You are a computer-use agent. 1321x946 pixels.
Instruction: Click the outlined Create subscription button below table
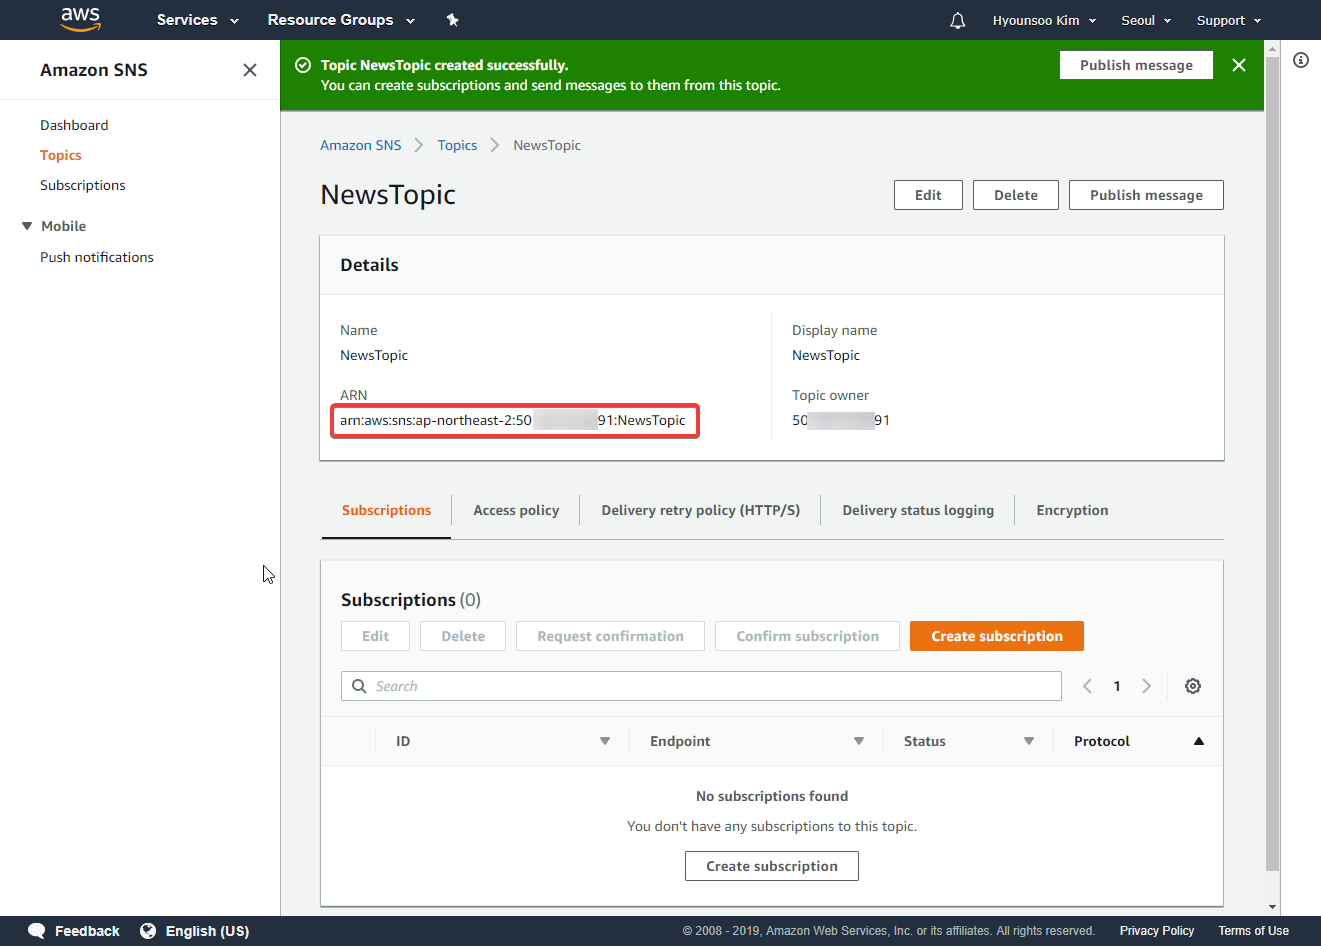click(x=772, y=866)
